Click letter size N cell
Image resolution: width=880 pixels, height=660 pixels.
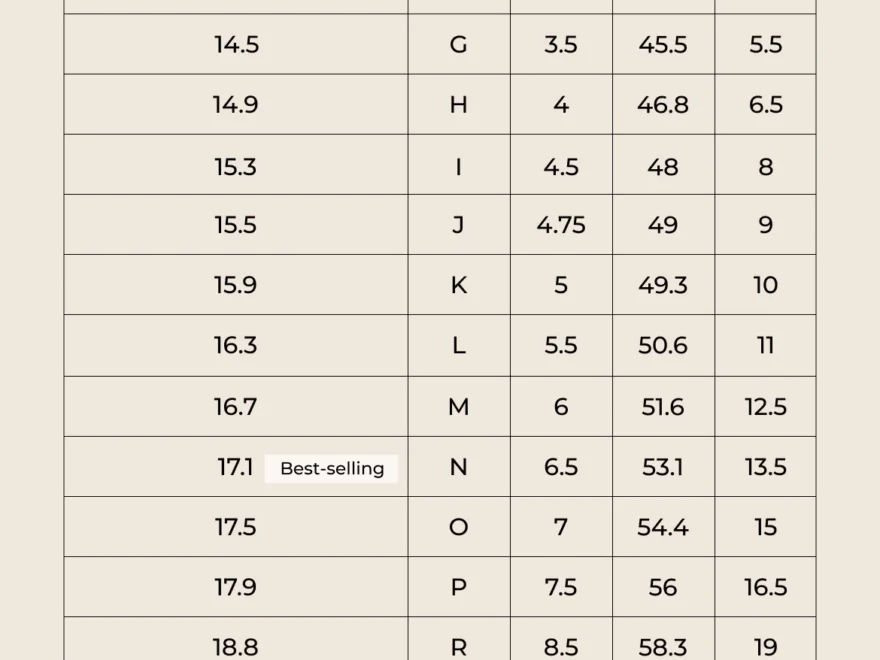point(459,467)
